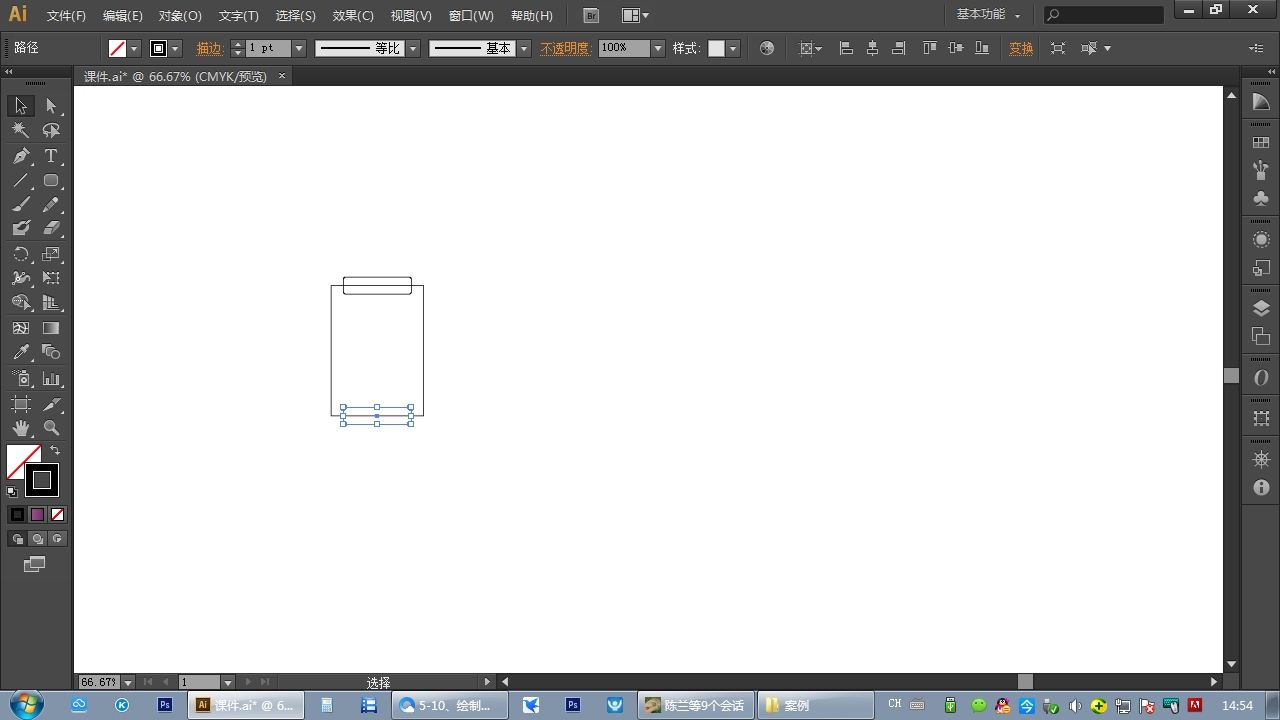Select the Magic Wand tool
1280x720 pixels.
21,130
